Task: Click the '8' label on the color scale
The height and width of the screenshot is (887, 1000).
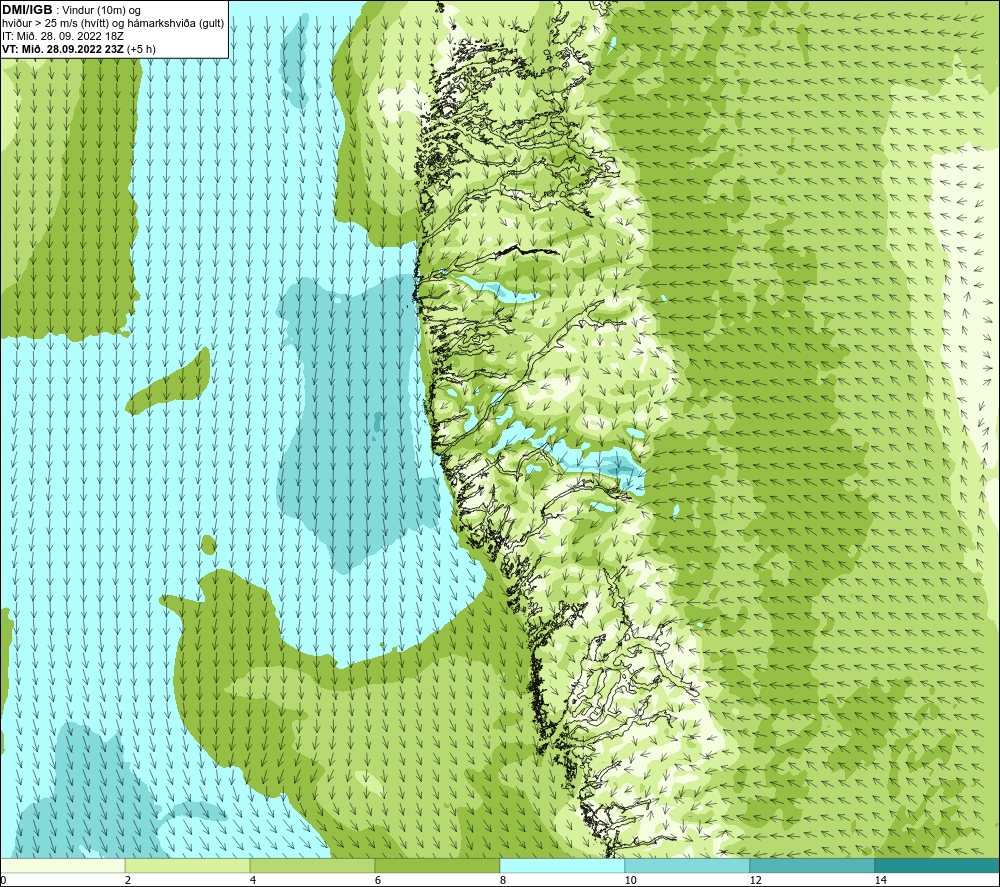Action: (503, 880)
